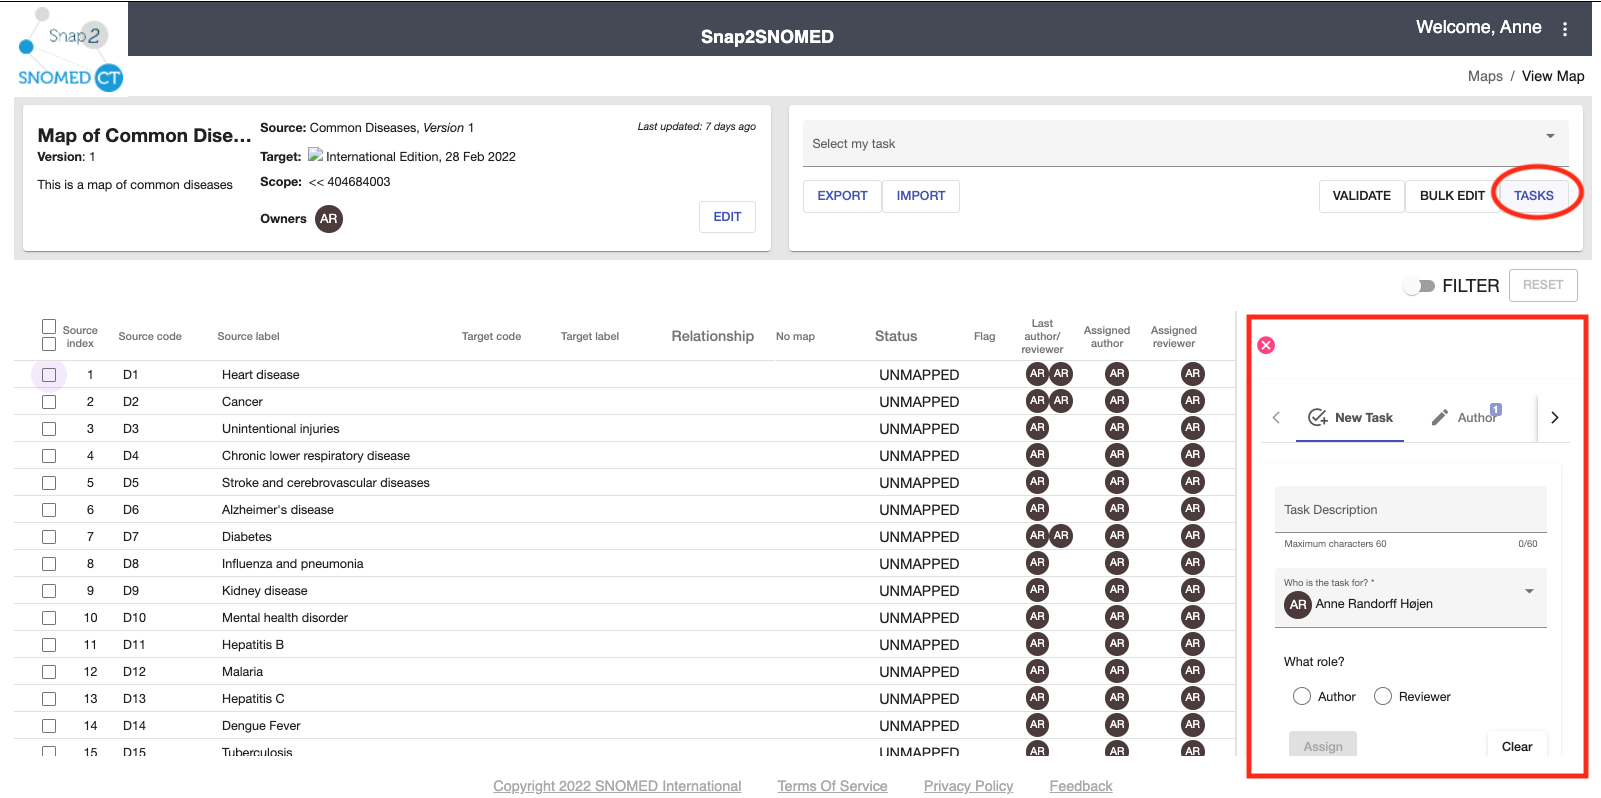Image resolution: width=1601 pixels, height=798 pixels.
Task: Open 'Who is the task for' dropdown
Action: click(x=1411, y=598)
